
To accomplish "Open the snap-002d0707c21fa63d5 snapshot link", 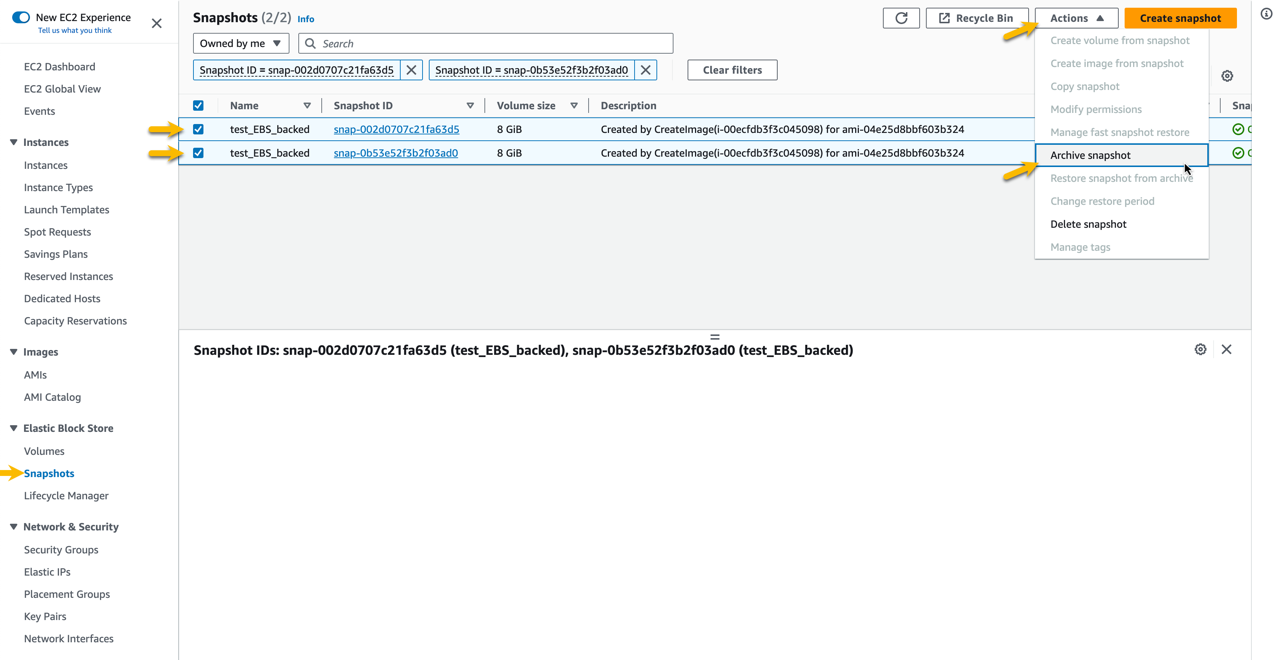I will coord(395,129).
